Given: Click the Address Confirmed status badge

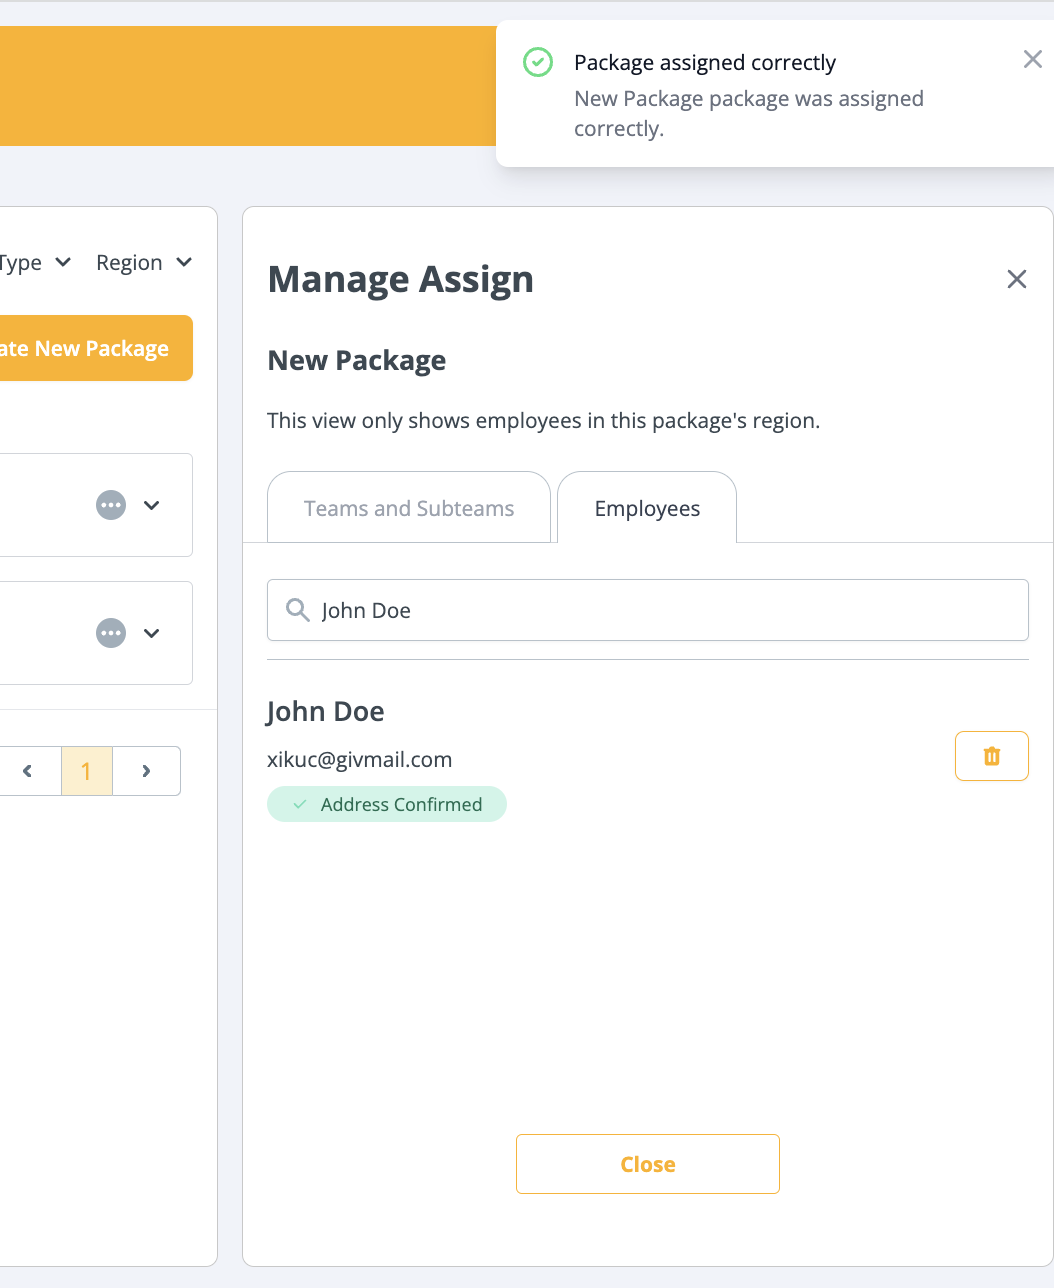Looking at the screenshot, I should (386, 803).
